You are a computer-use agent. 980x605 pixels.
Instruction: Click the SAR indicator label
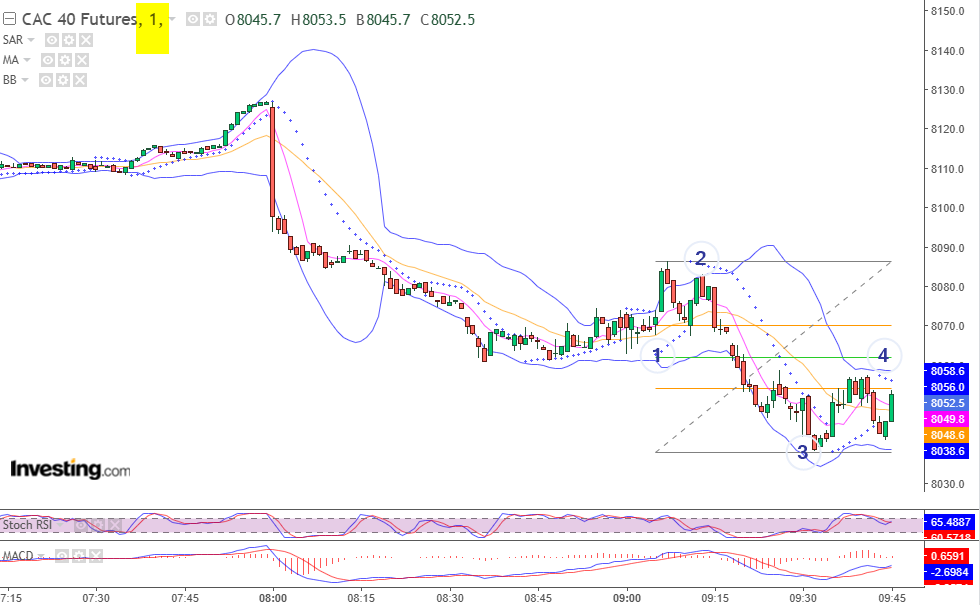pos(12,40)
